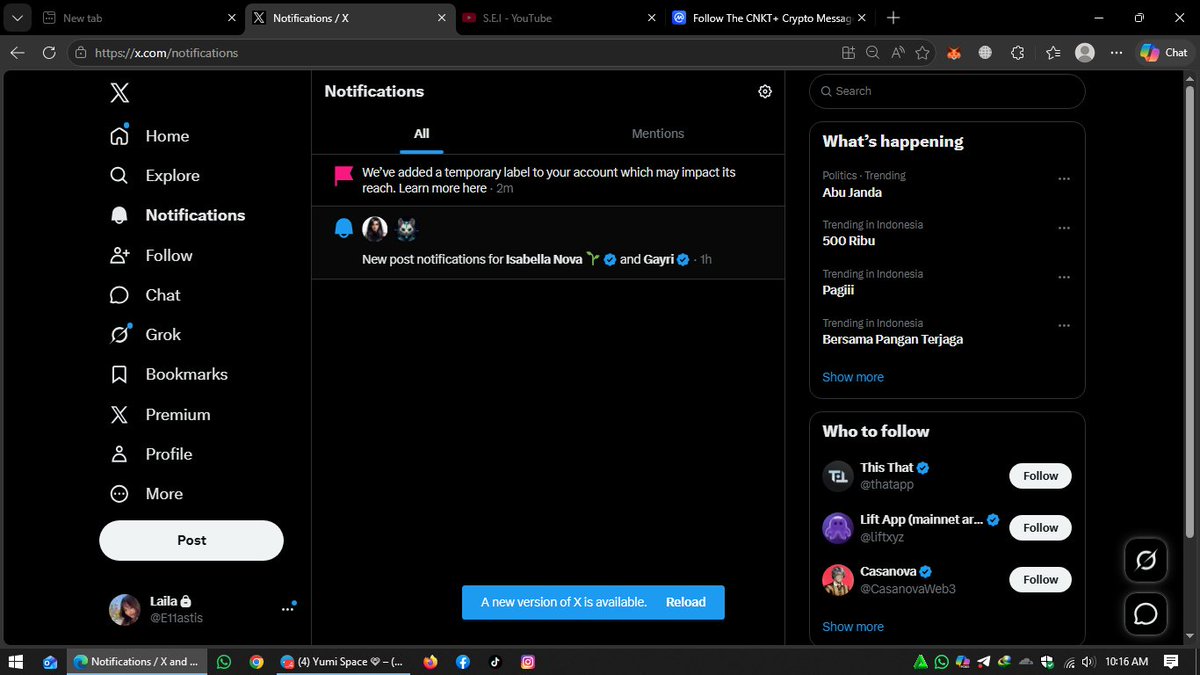Open the Copilot Chat button
The width and height of the screenshot is (1200, 675).
tap(1164, 53)
